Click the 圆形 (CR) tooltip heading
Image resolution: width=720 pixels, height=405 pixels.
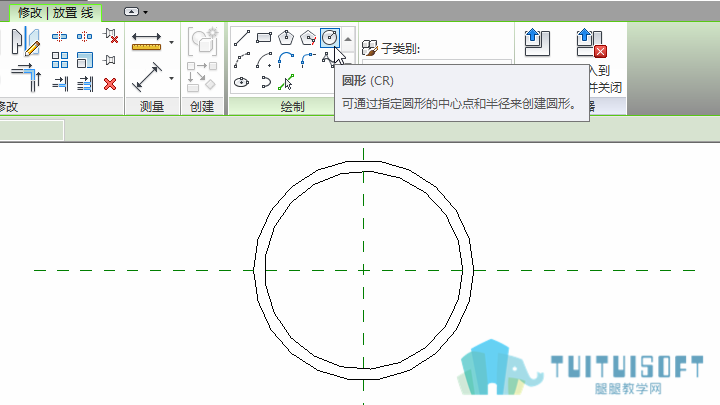(368, 81)
